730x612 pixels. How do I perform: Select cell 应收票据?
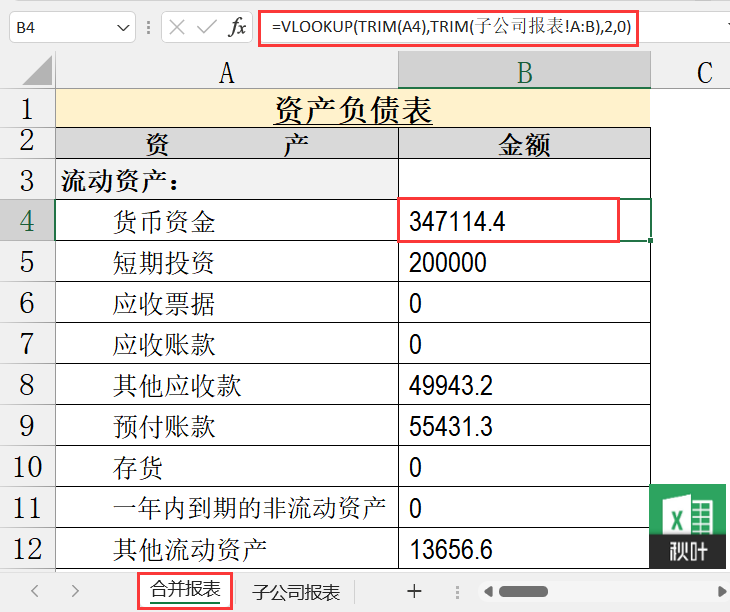[x=227, y=302]
